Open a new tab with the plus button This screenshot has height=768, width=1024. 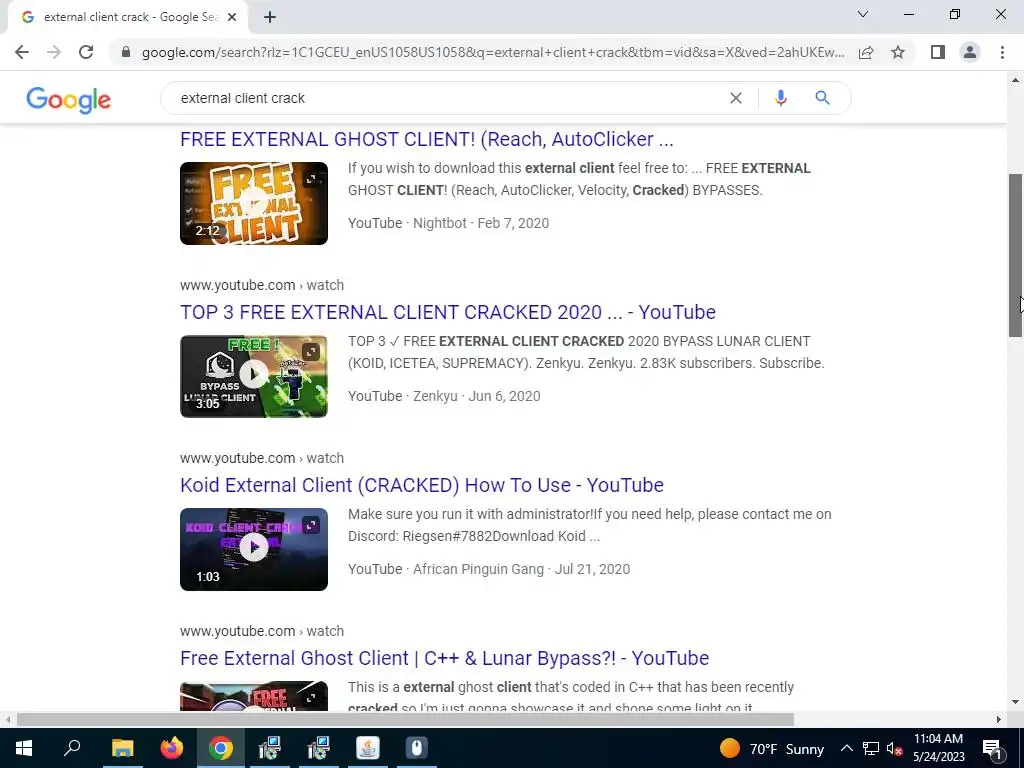pos(270,18)
